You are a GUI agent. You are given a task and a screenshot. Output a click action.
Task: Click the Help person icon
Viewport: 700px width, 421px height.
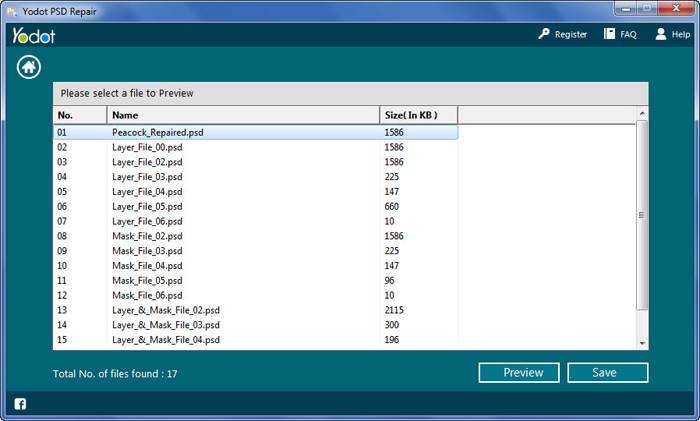[661, 34]
